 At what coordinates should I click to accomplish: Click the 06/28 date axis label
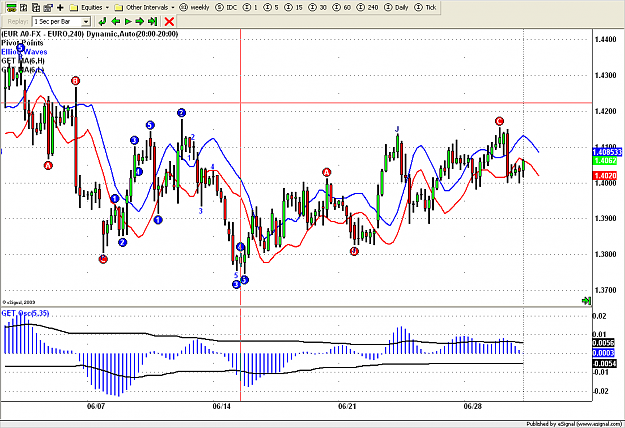pos(473,406)
